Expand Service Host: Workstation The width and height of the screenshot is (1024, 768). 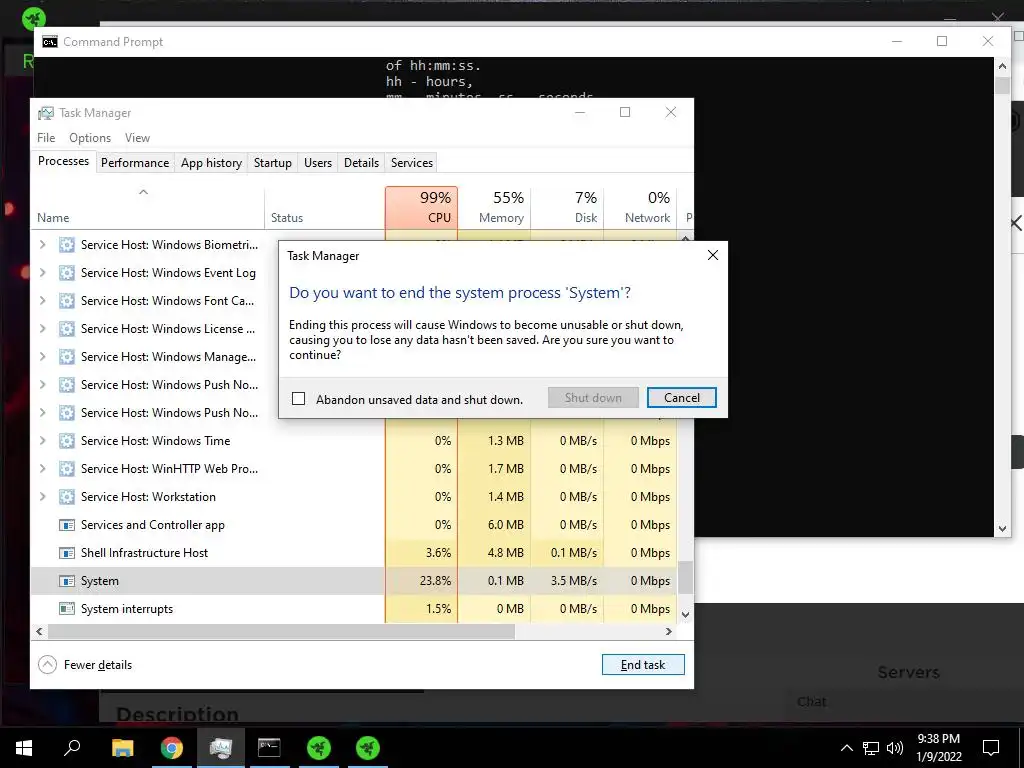pyautogui.click(x=42, y=497)
